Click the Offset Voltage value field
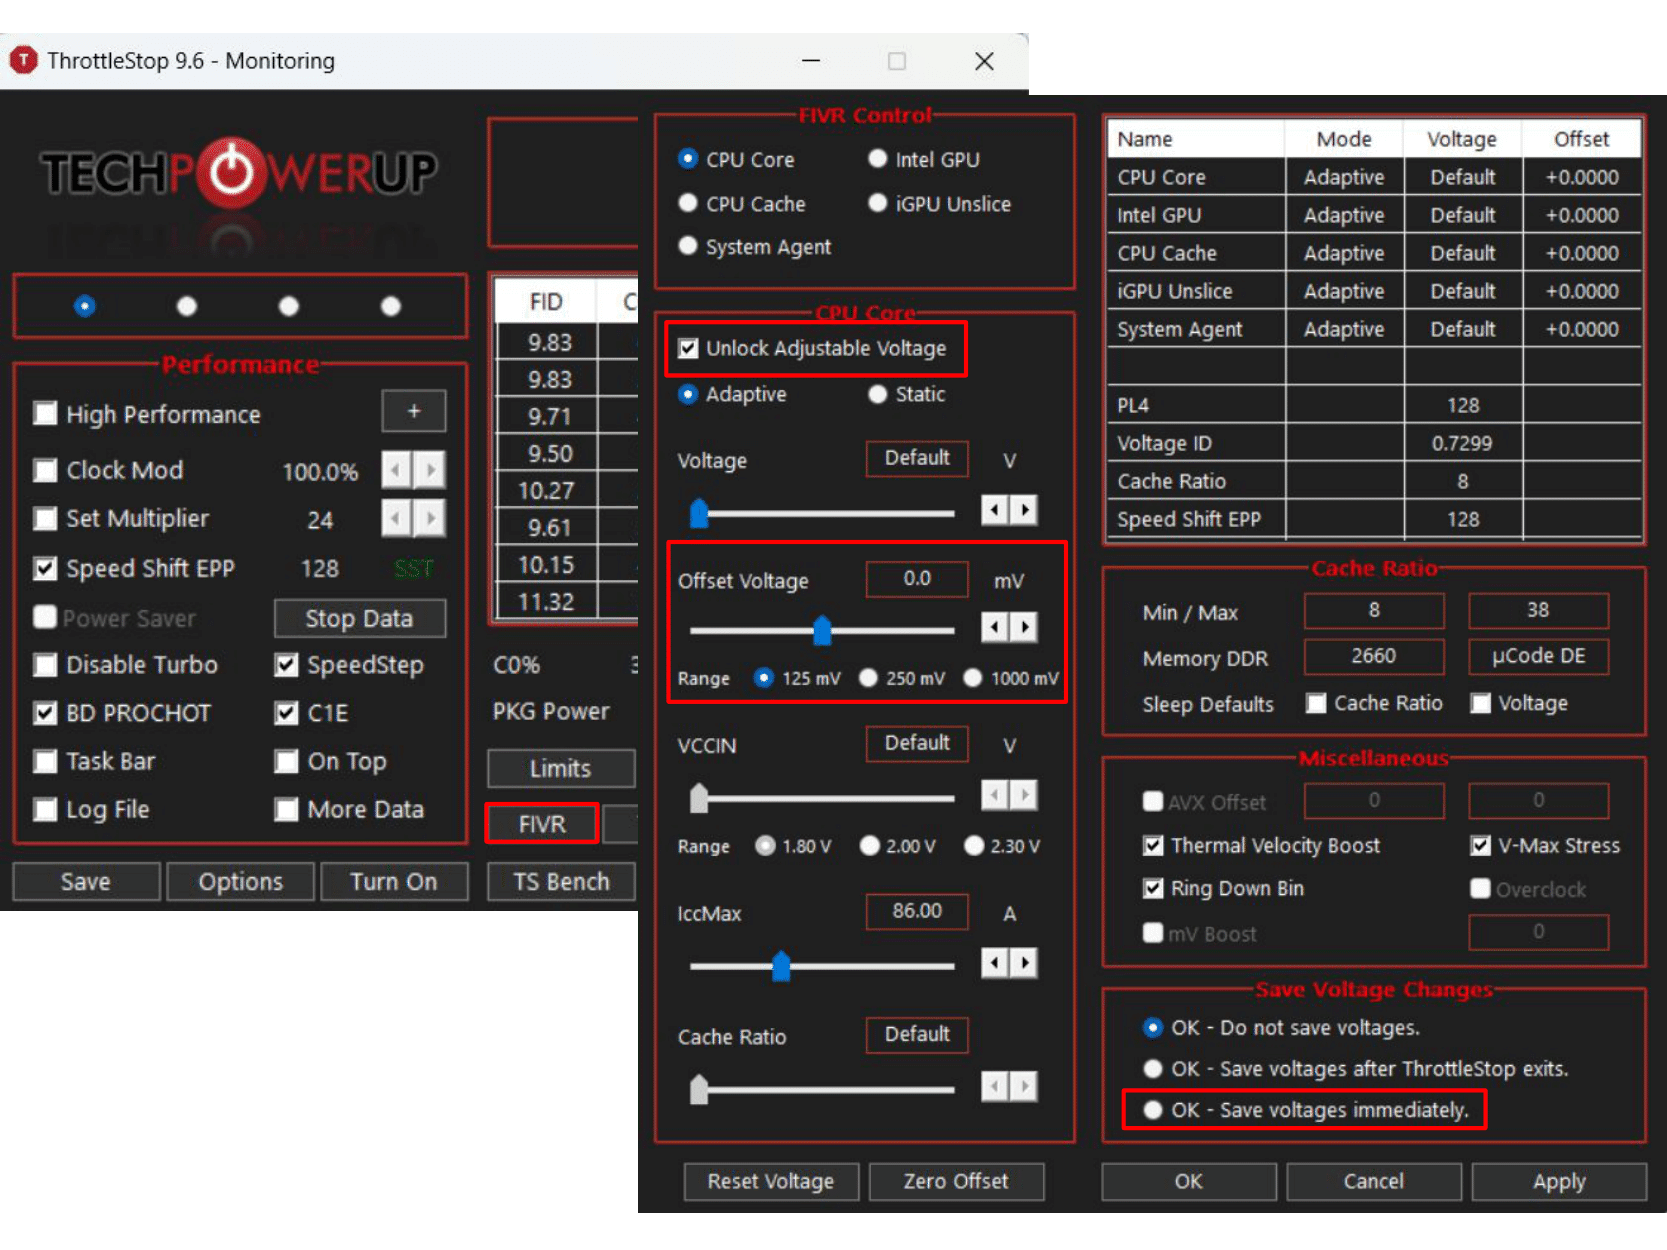Screen dimensions: 1667x1250 (x=917, y=579)
